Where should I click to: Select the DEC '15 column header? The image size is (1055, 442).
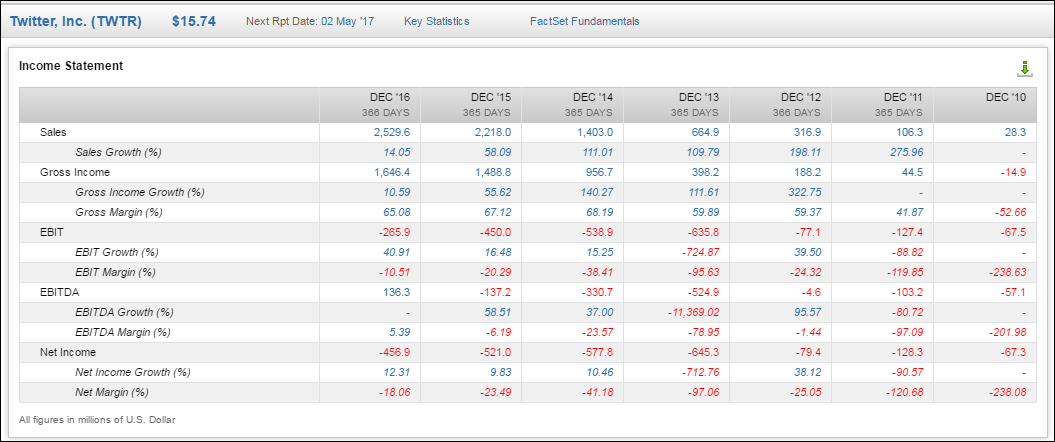pos(491,97)
